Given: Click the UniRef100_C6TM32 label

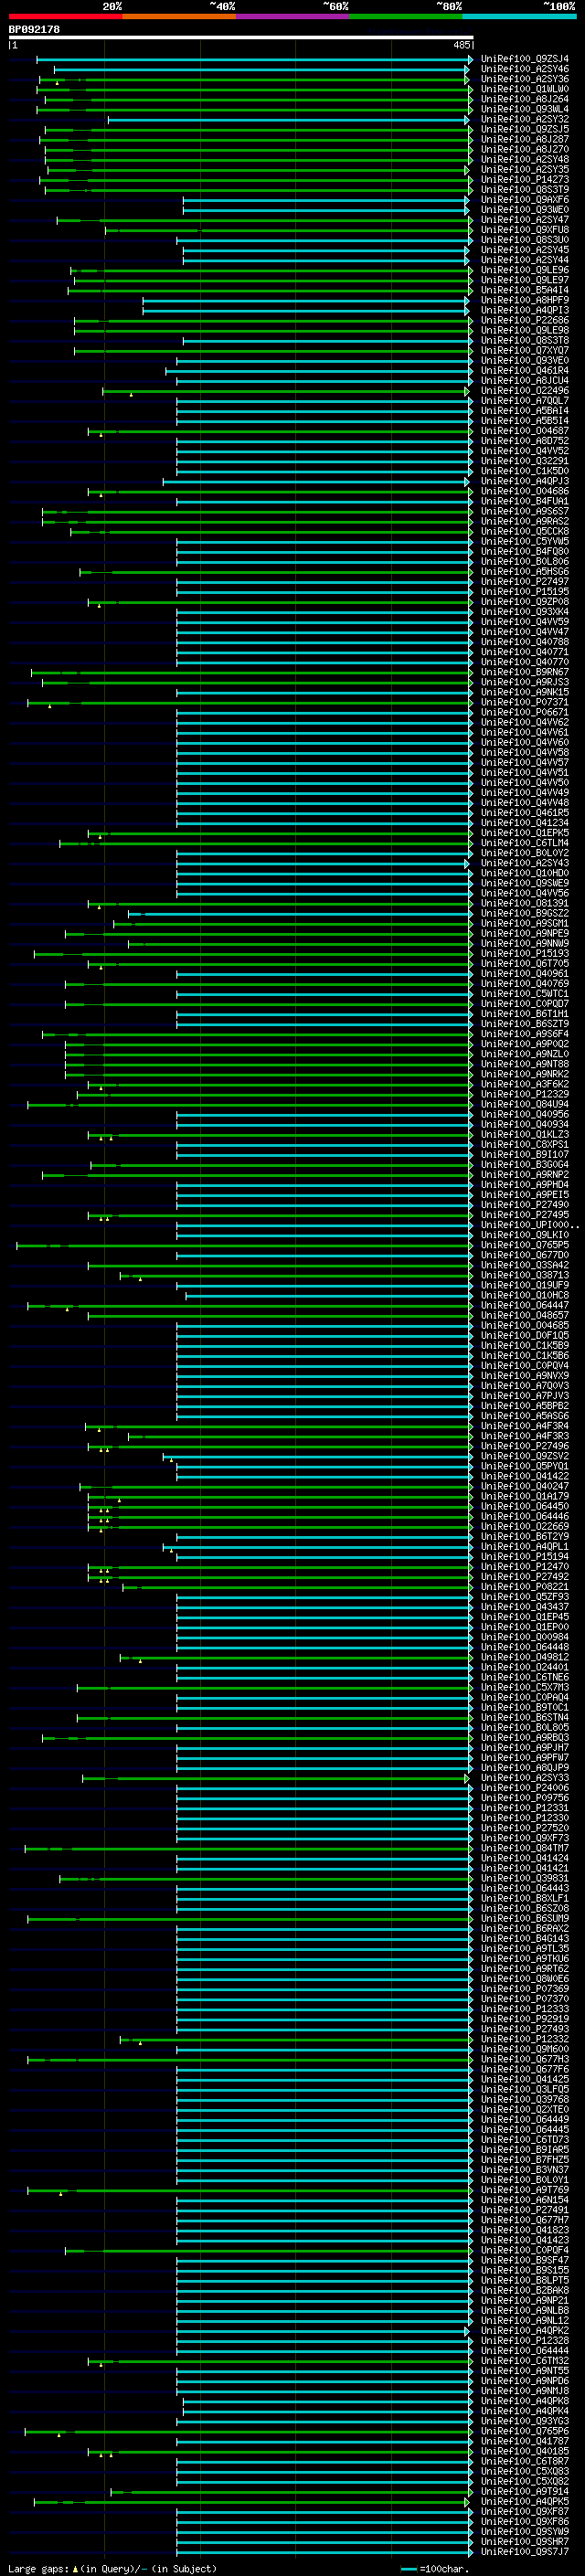Looking at the screenshot, I should coord(525,2361).
